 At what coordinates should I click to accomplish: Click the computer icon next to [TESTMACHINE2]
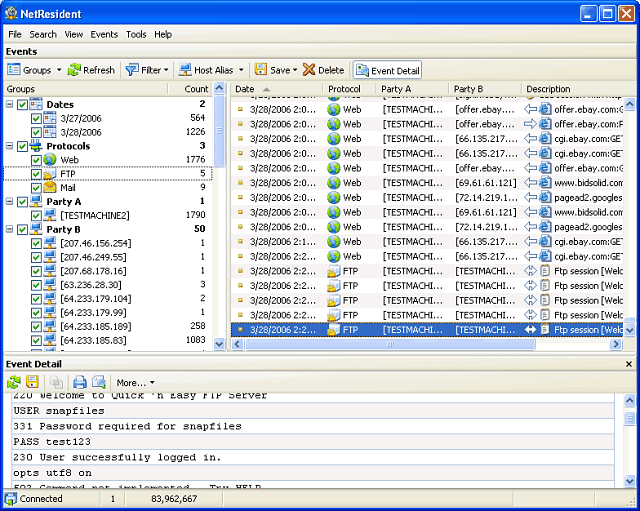click(x=50, y=215)
